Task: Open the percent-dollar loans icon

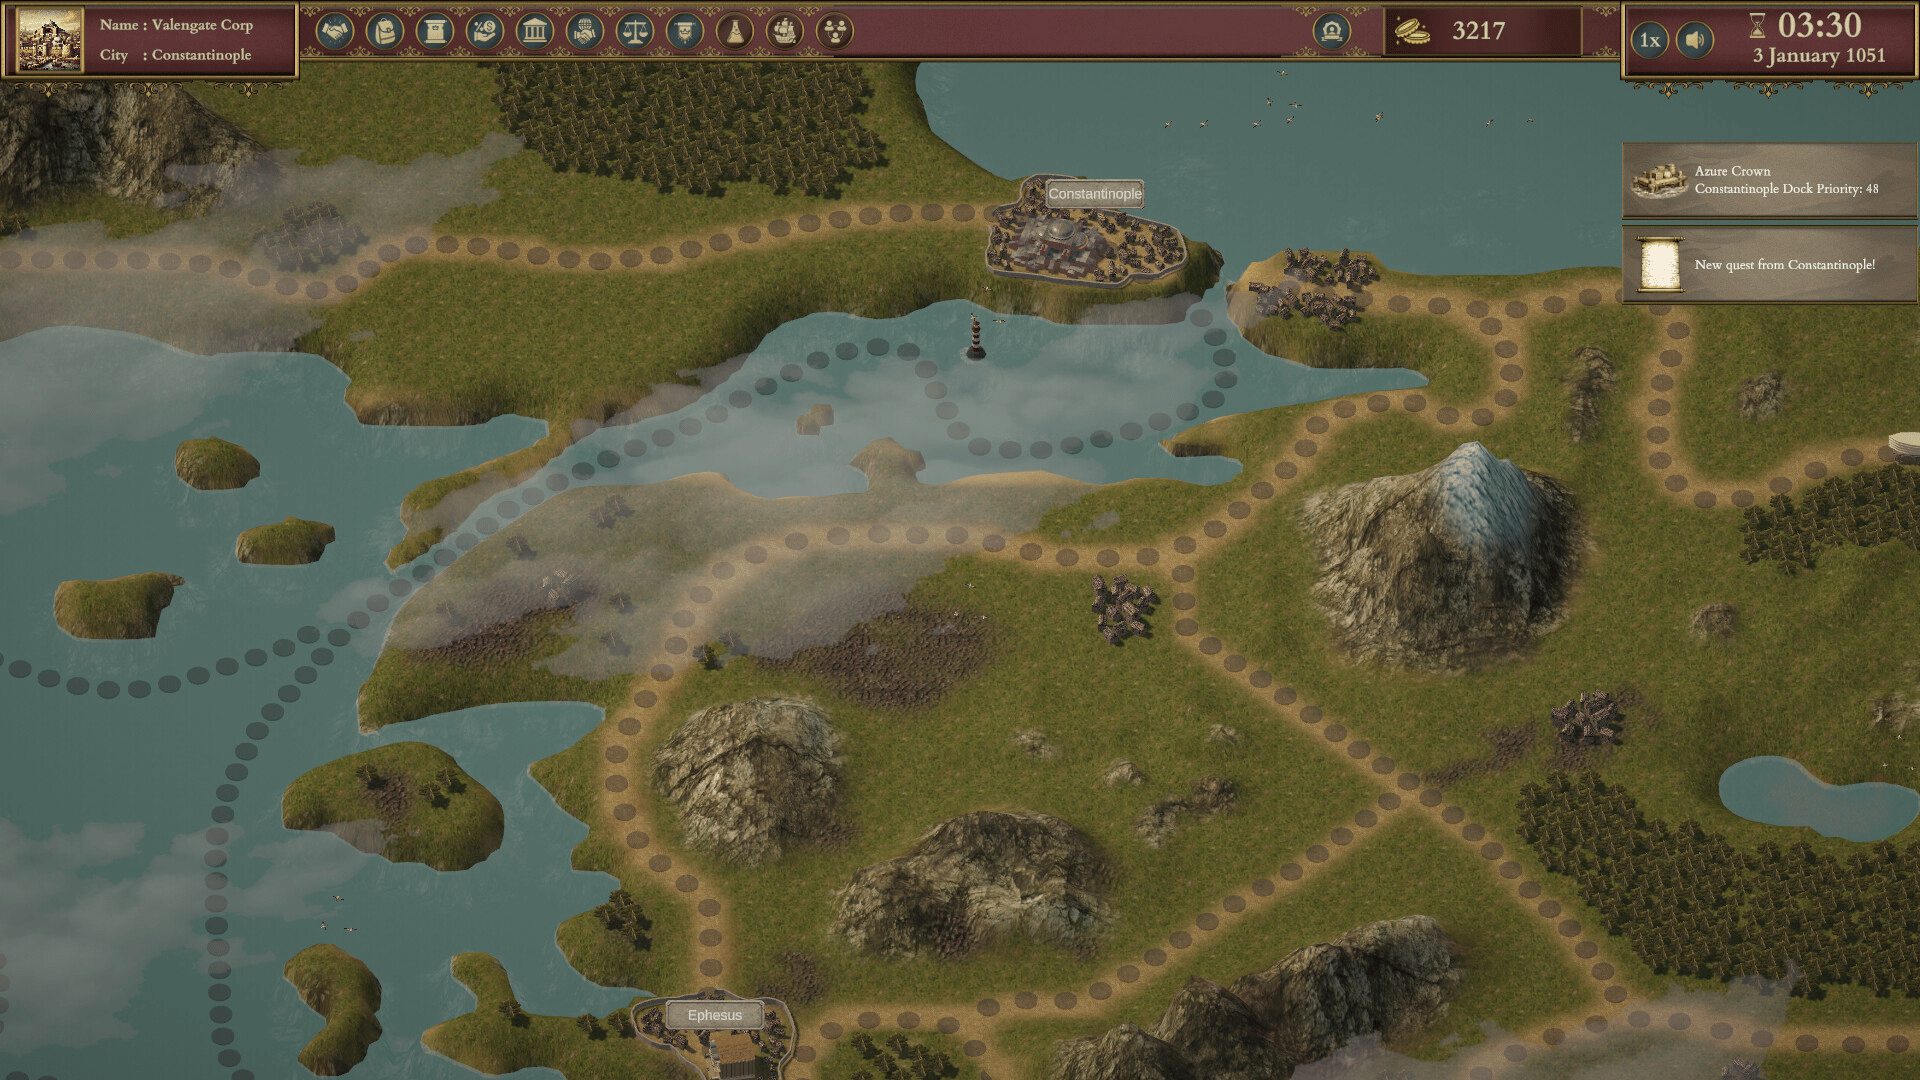Action: [485, 32]
